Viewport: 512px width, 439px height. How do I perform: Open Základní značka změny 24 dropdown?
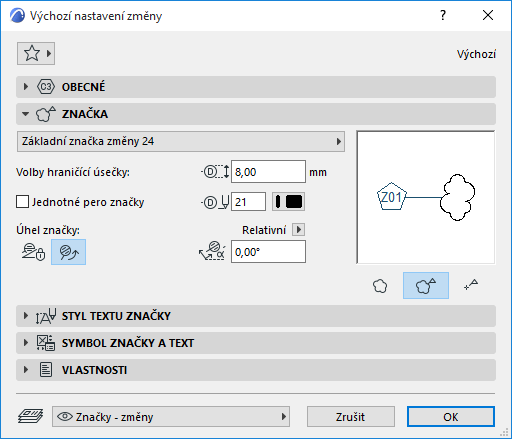(x=181, y=141)
